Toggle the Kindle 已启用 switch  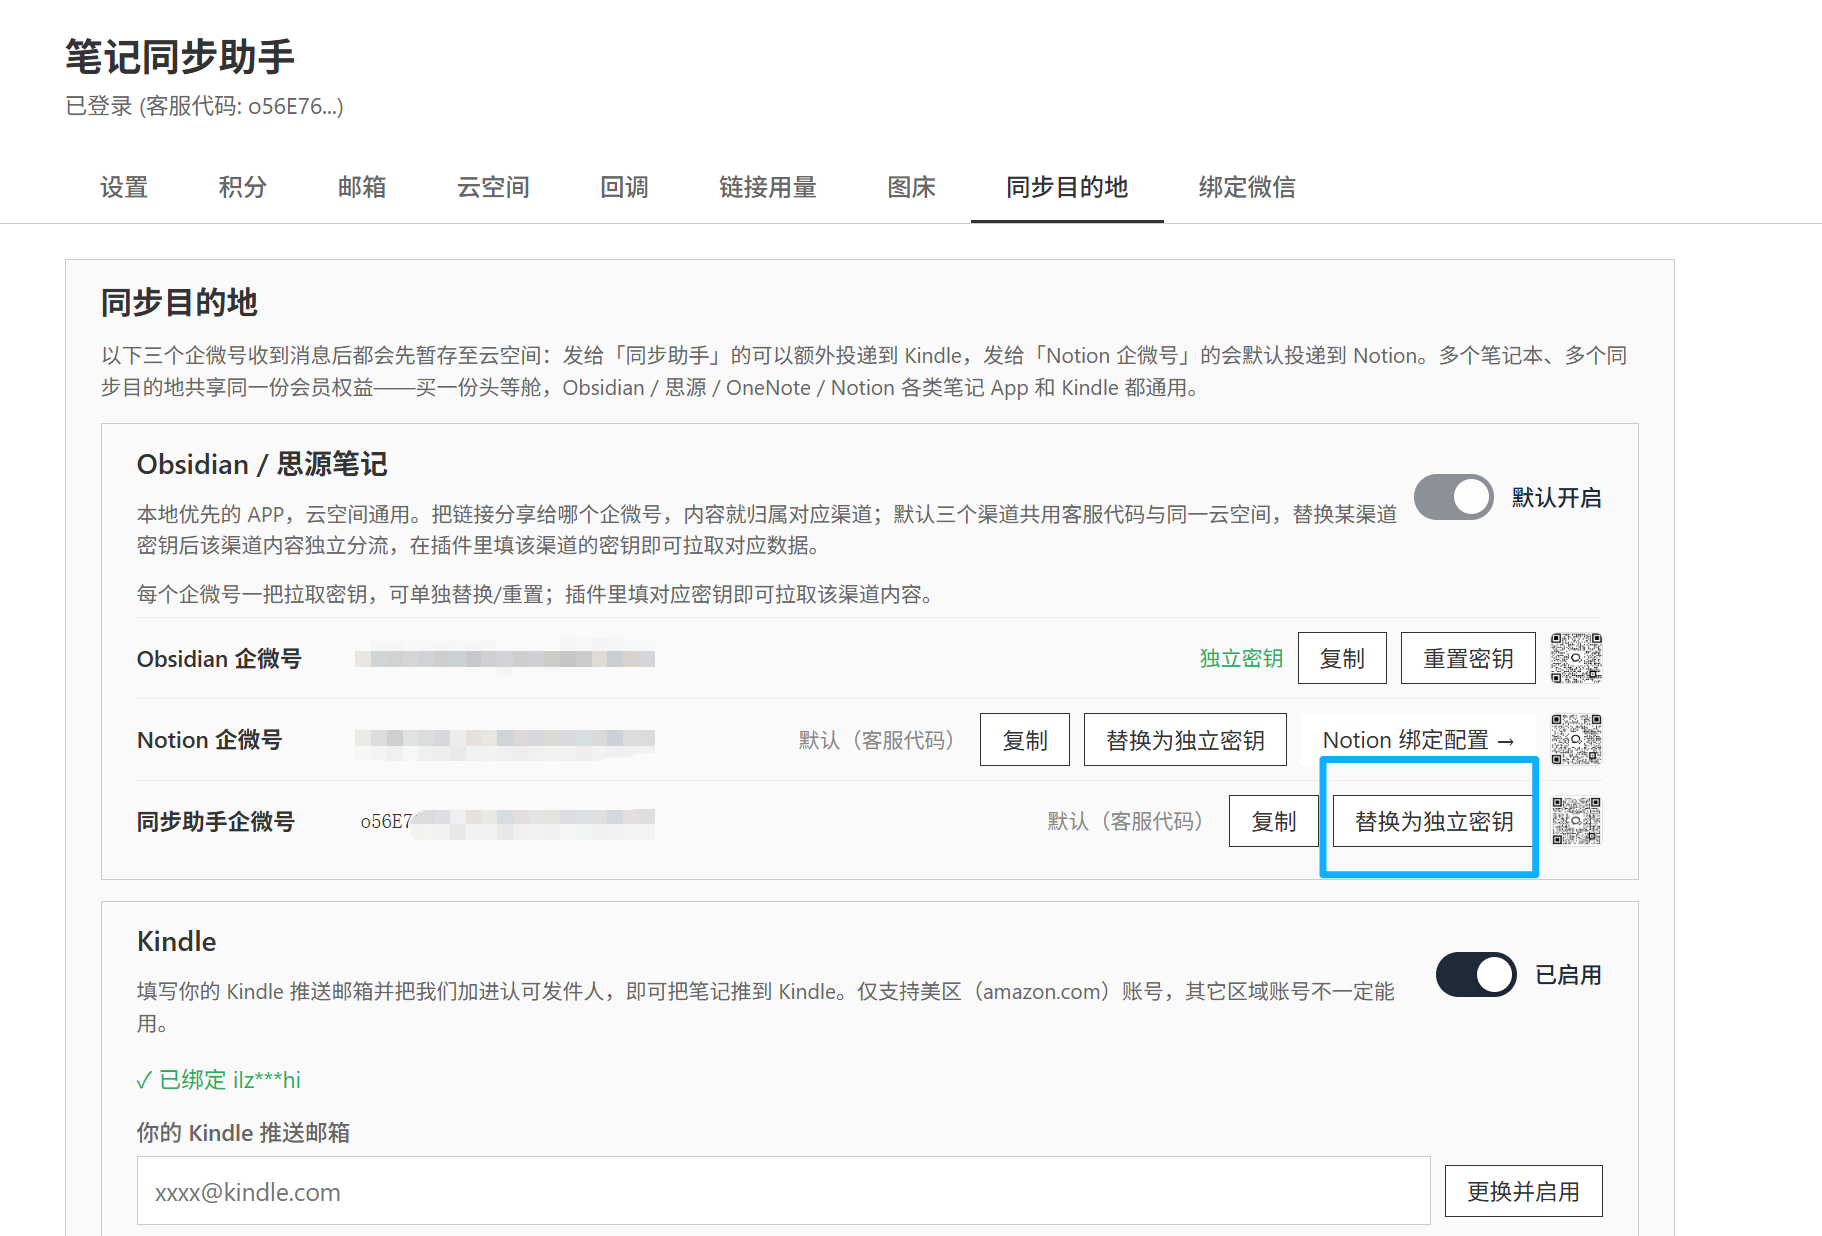click(1476, 974)
